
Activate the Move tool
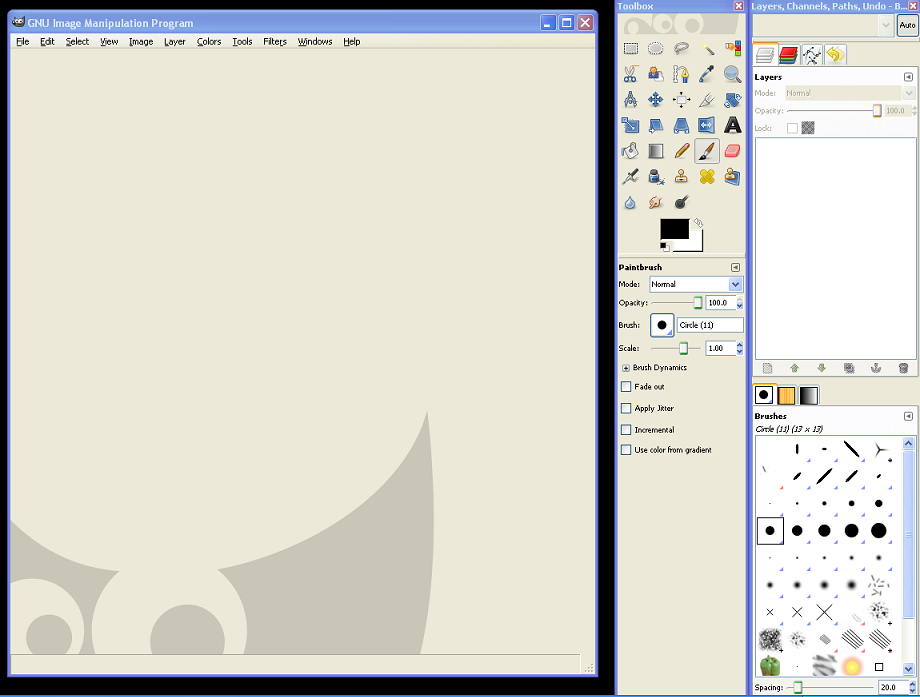click(x=656, y=100)
